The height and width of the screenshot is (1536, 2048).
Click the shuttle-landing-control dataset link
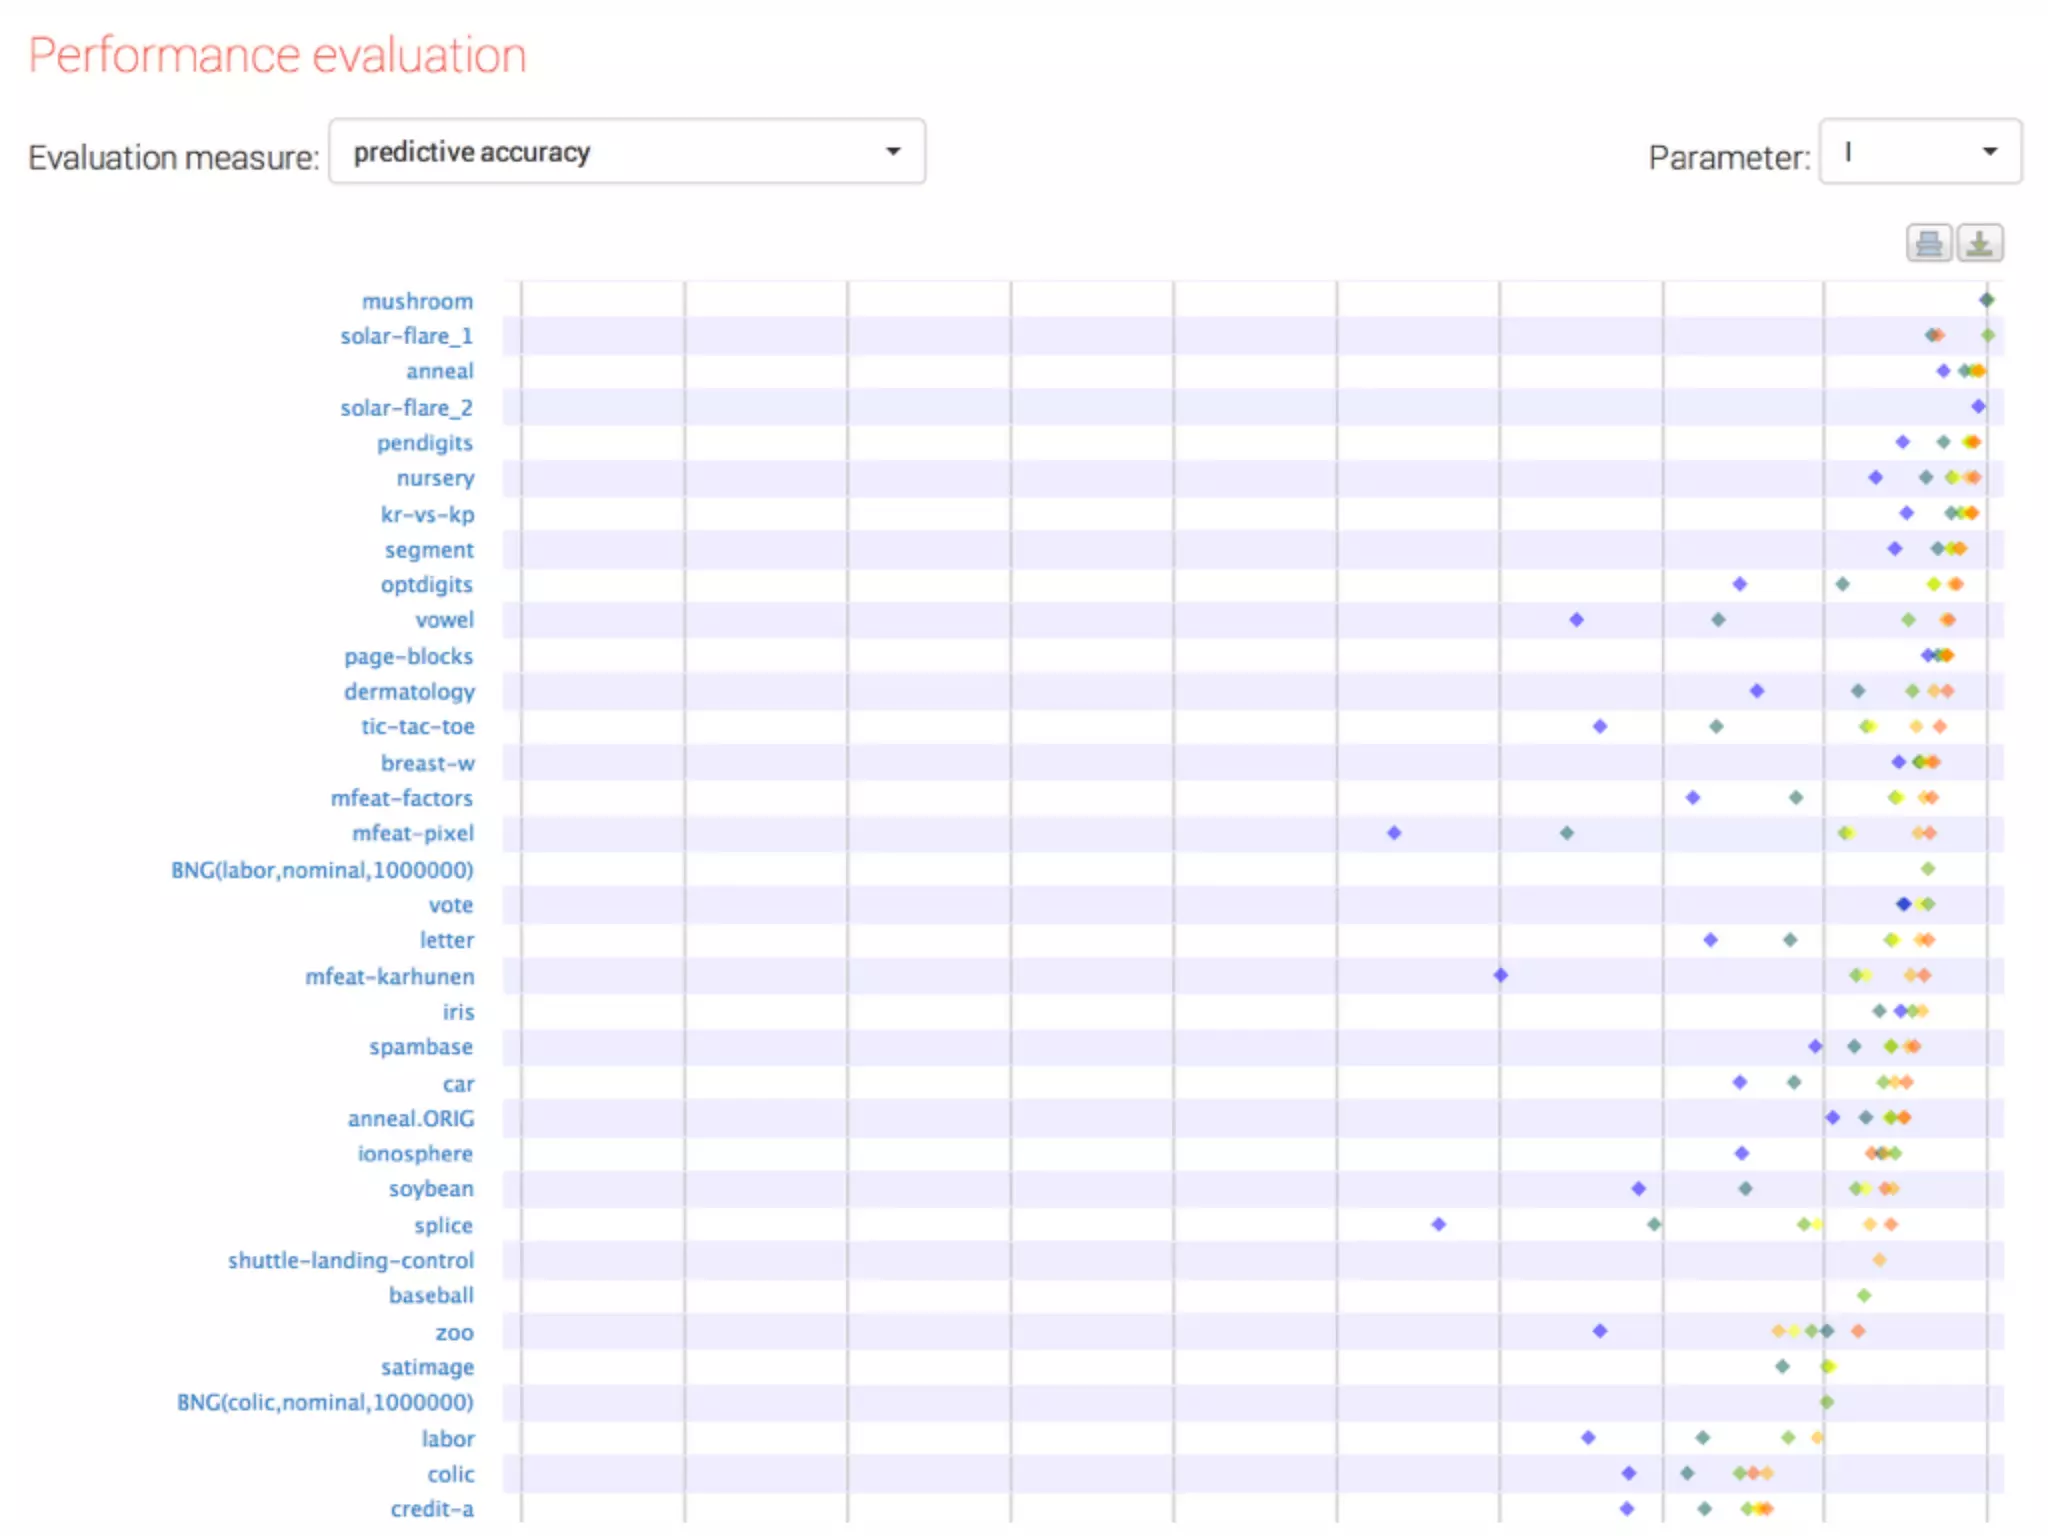350,1260
